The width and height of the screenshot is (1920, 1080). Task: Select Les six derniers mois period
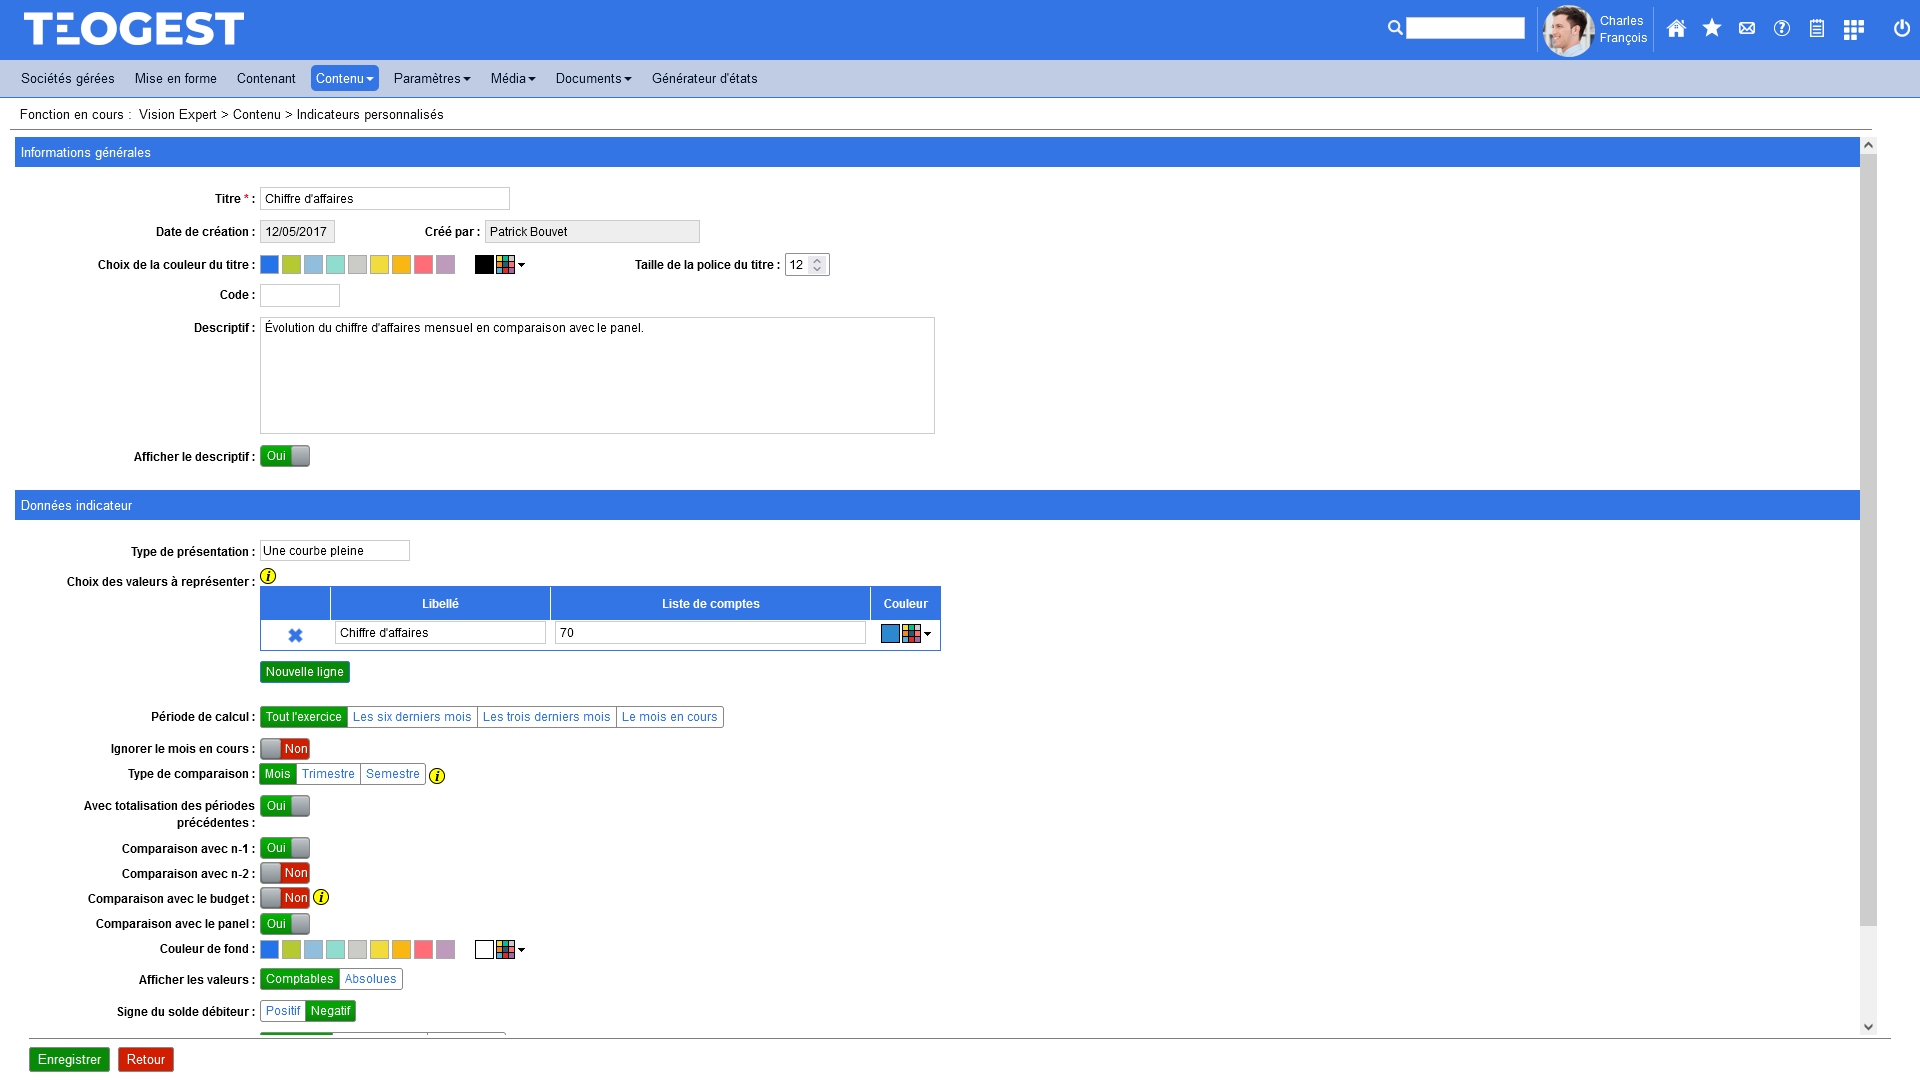point(412,717)
